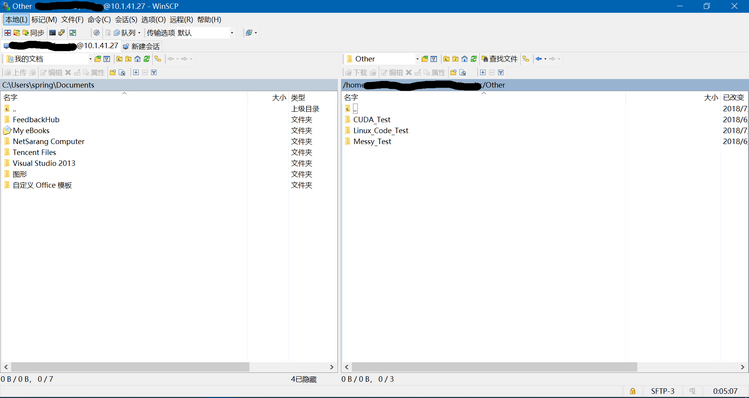Viewport: 749px width, 398px height.
Task: Go to local parent directory icon
Action: pos(119,59)
